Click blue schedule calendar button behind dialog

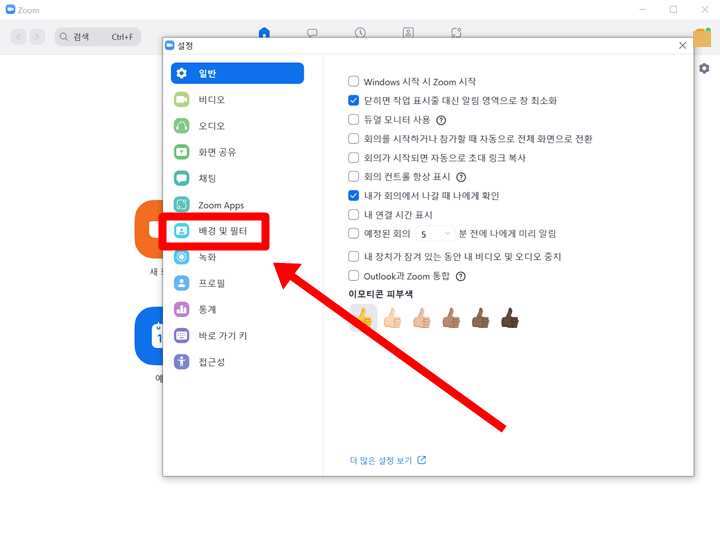click(149, 336)
